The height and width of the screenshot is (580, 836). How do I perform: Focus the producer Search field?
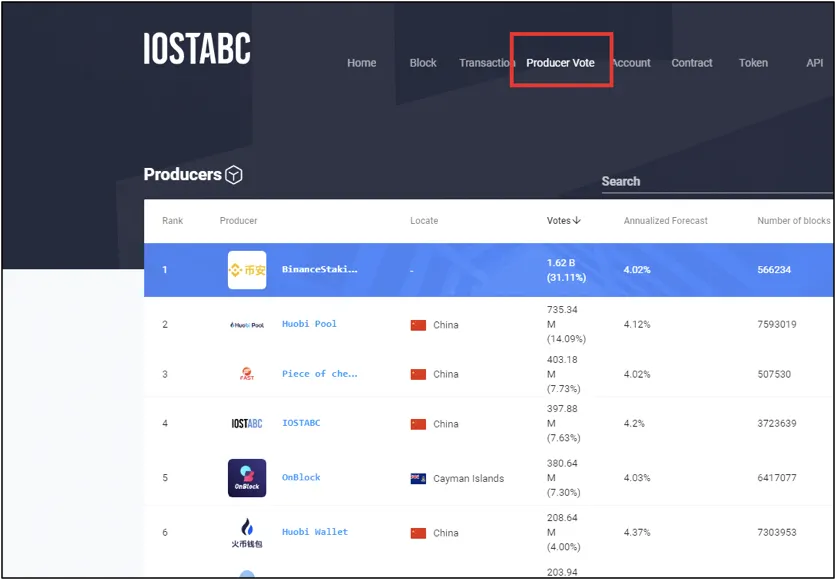[717, 182]
